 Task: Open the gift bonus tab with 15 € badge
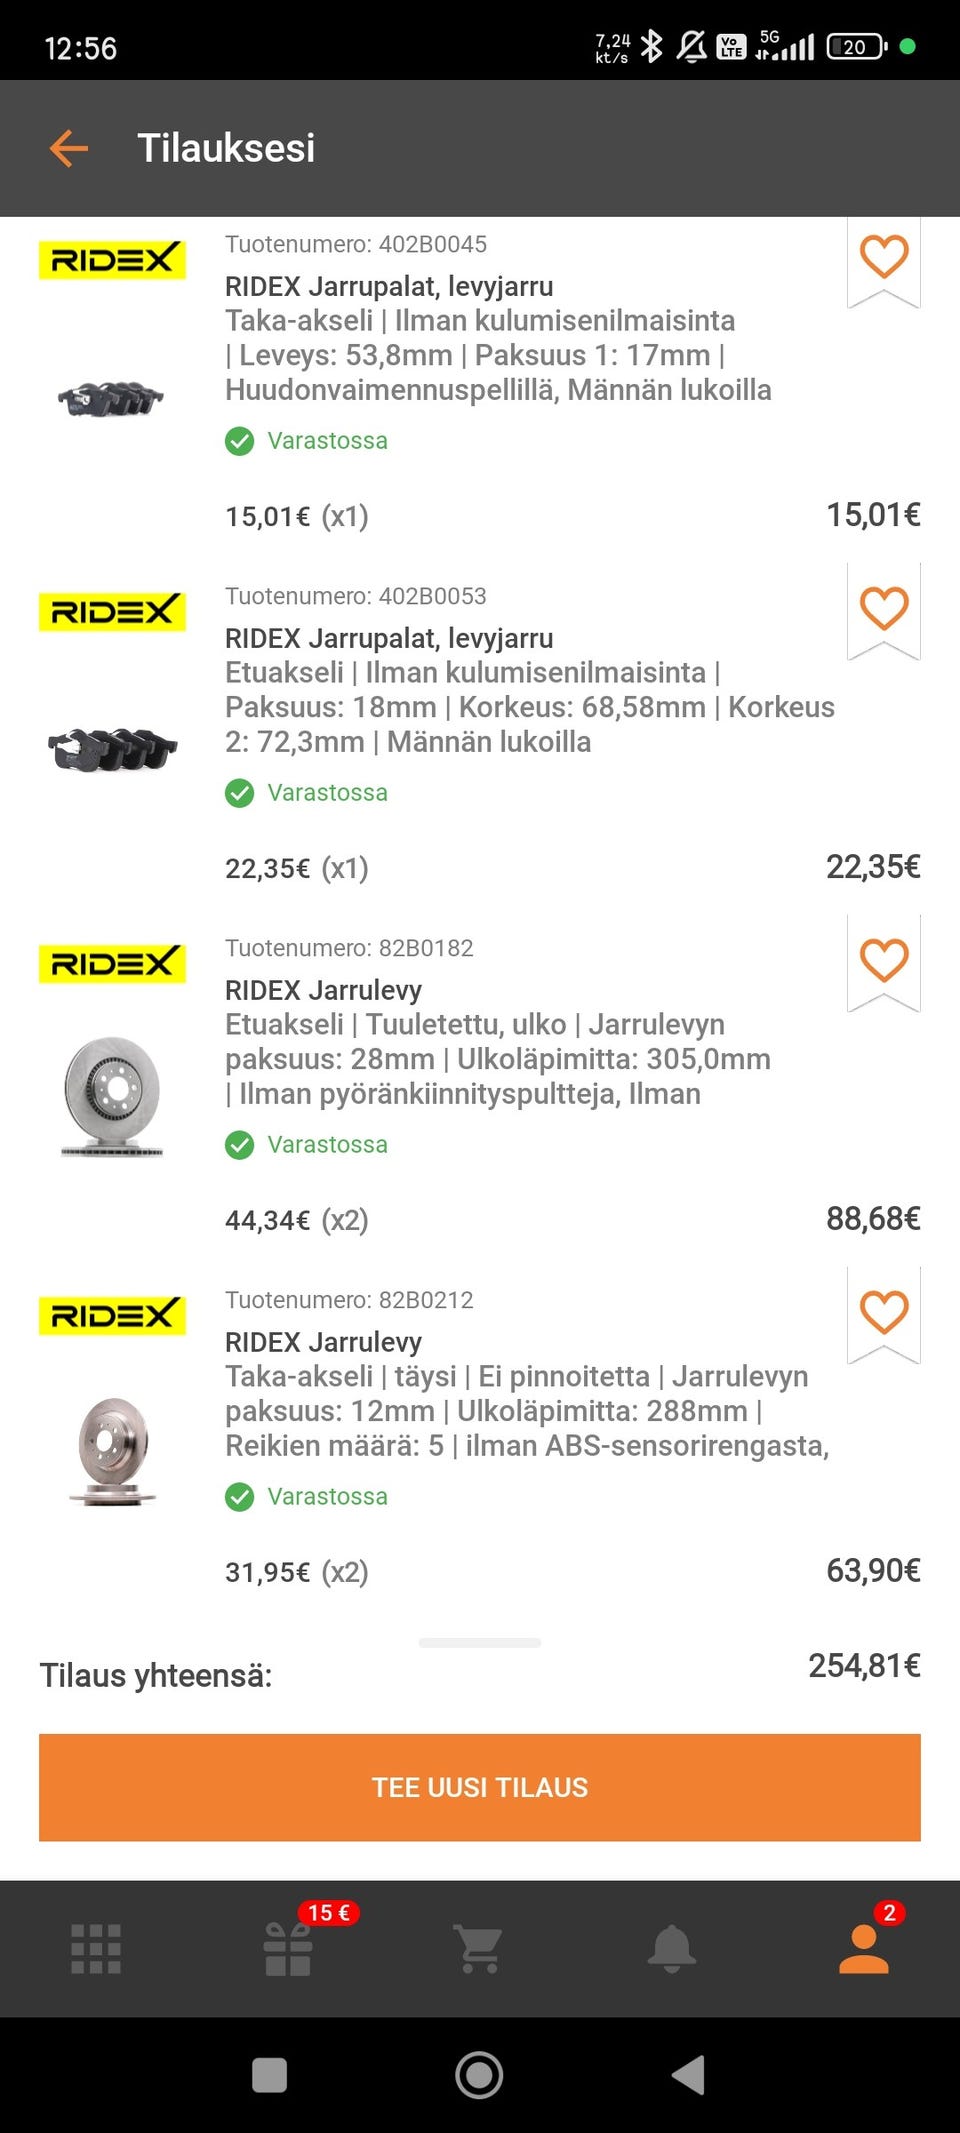(288, 1949)
